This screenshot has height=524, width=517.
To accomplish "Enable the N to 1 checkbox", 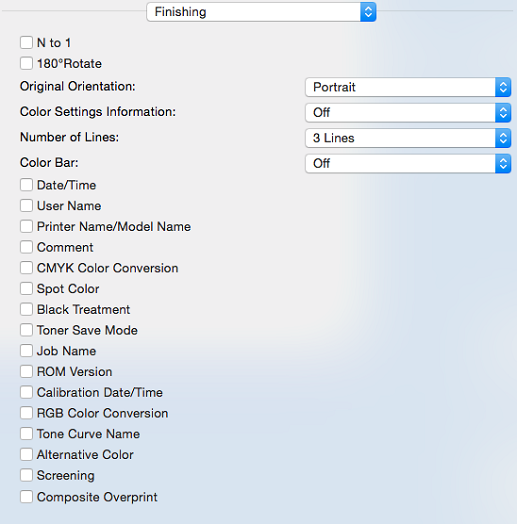I will coord(26,43).
